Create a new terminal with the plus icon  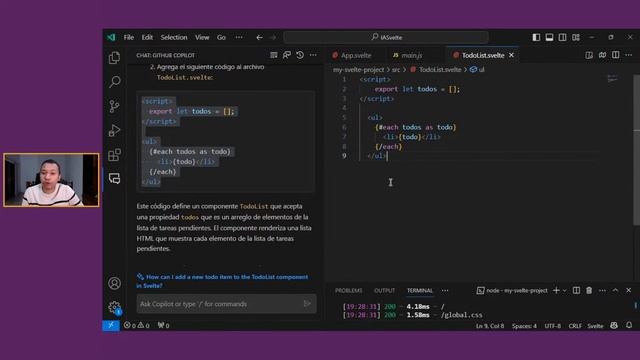pyautogui.click(x=556, y=290)
